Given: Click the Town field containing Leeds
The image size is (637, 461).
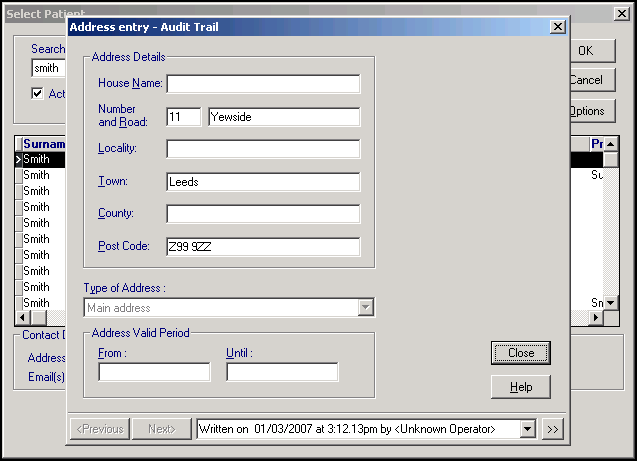Looking at the screenshot, I should [263, 182].
